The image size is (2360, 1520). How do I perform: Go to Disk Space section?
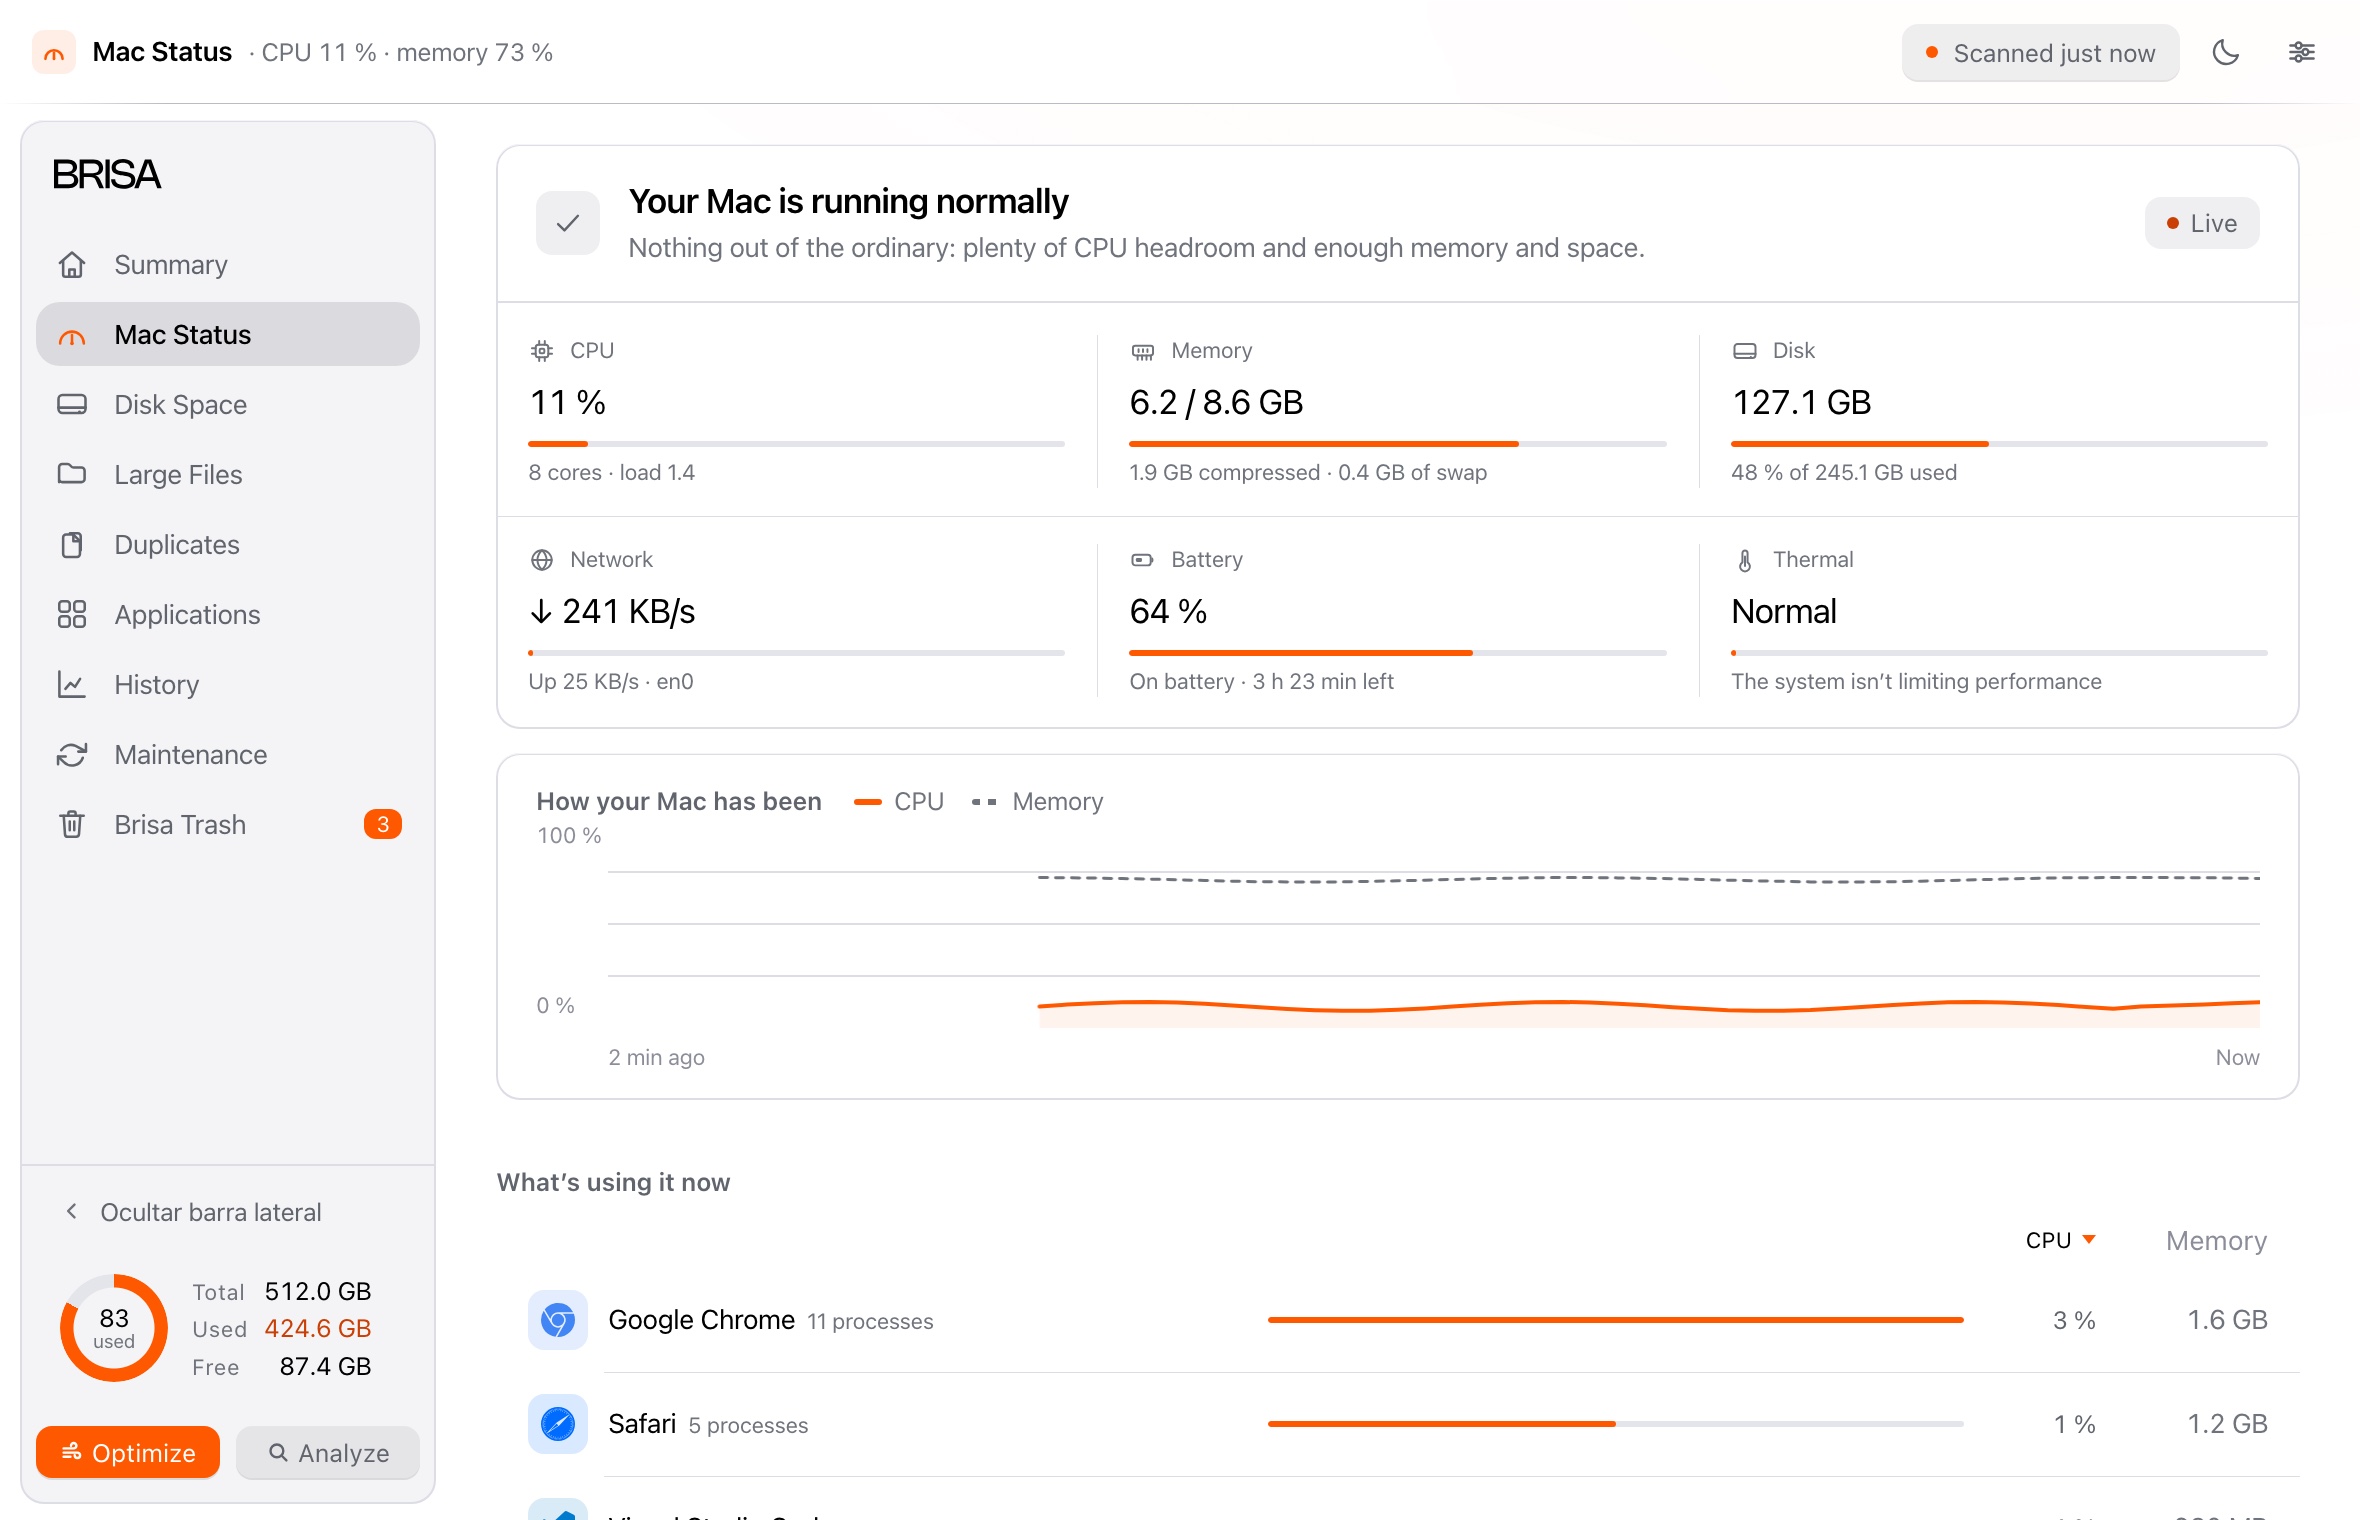pyautogui.click(x=228, y=405)
